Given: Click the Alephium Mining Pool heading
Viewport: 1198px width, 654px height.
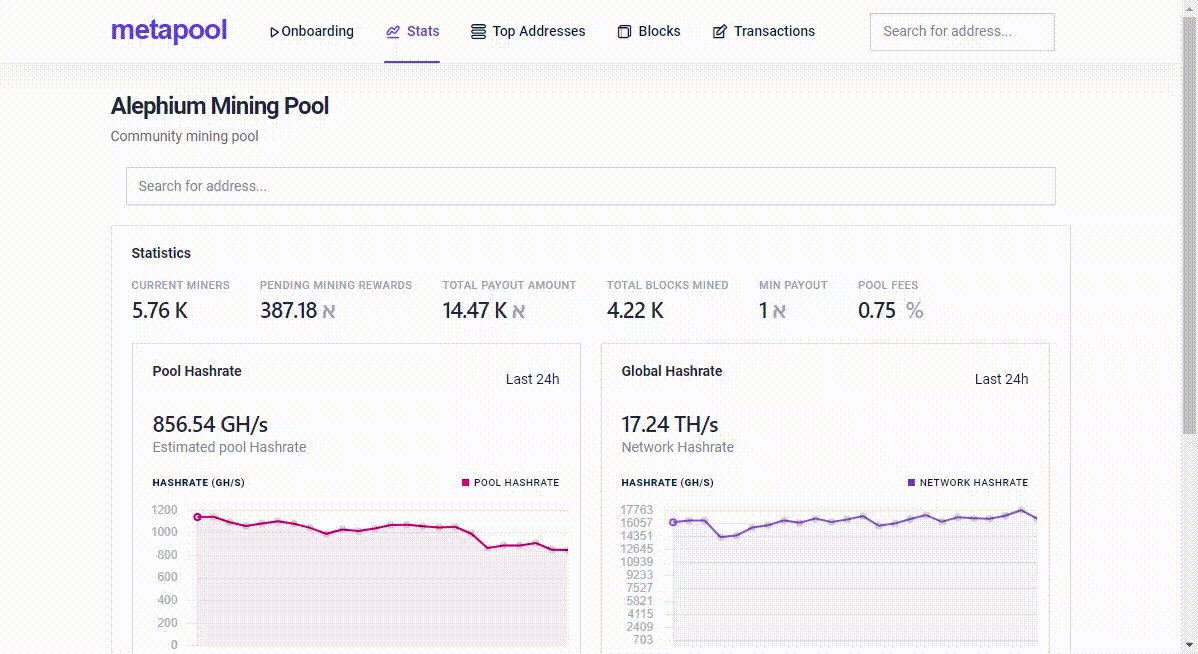Looking at the screenshot, I should coord(220,106).
